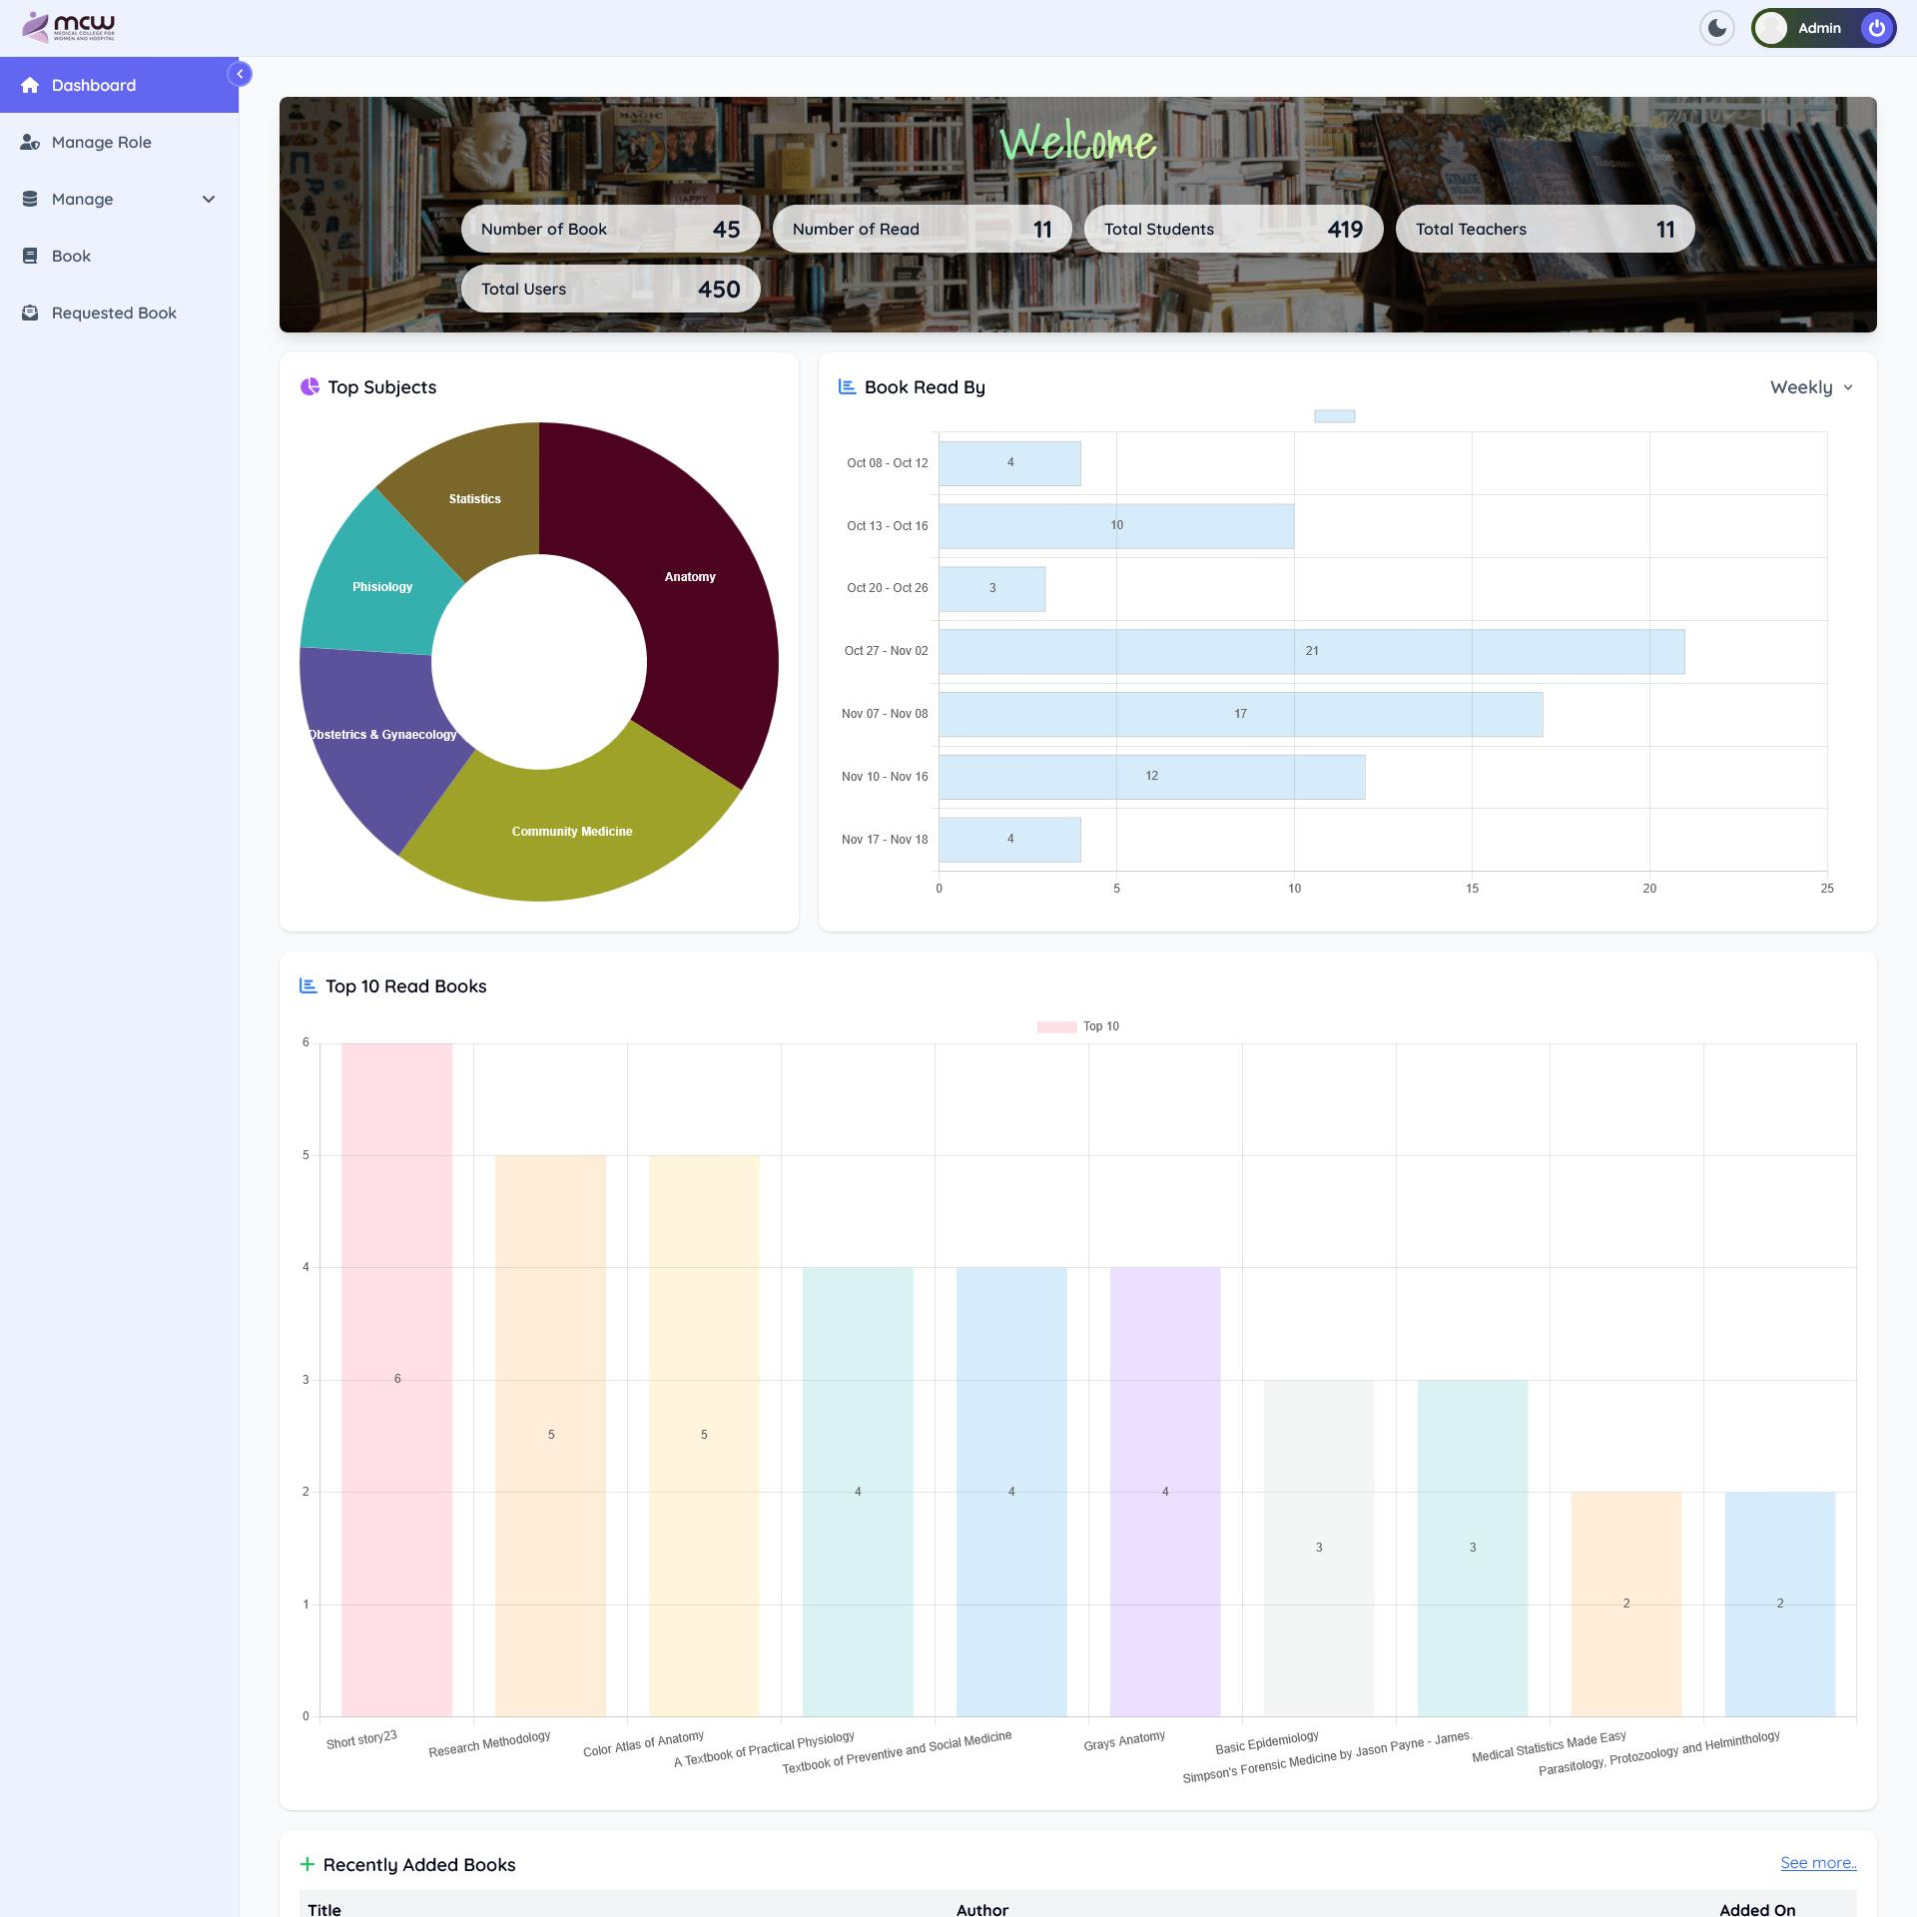Click the Number of Book stat card

tap(610, 229)
